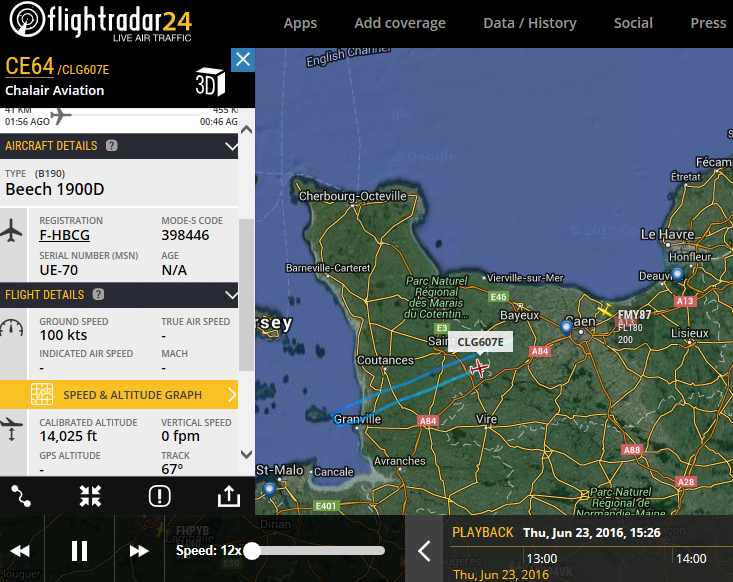Adjust the playback speed slider handle

252,551
